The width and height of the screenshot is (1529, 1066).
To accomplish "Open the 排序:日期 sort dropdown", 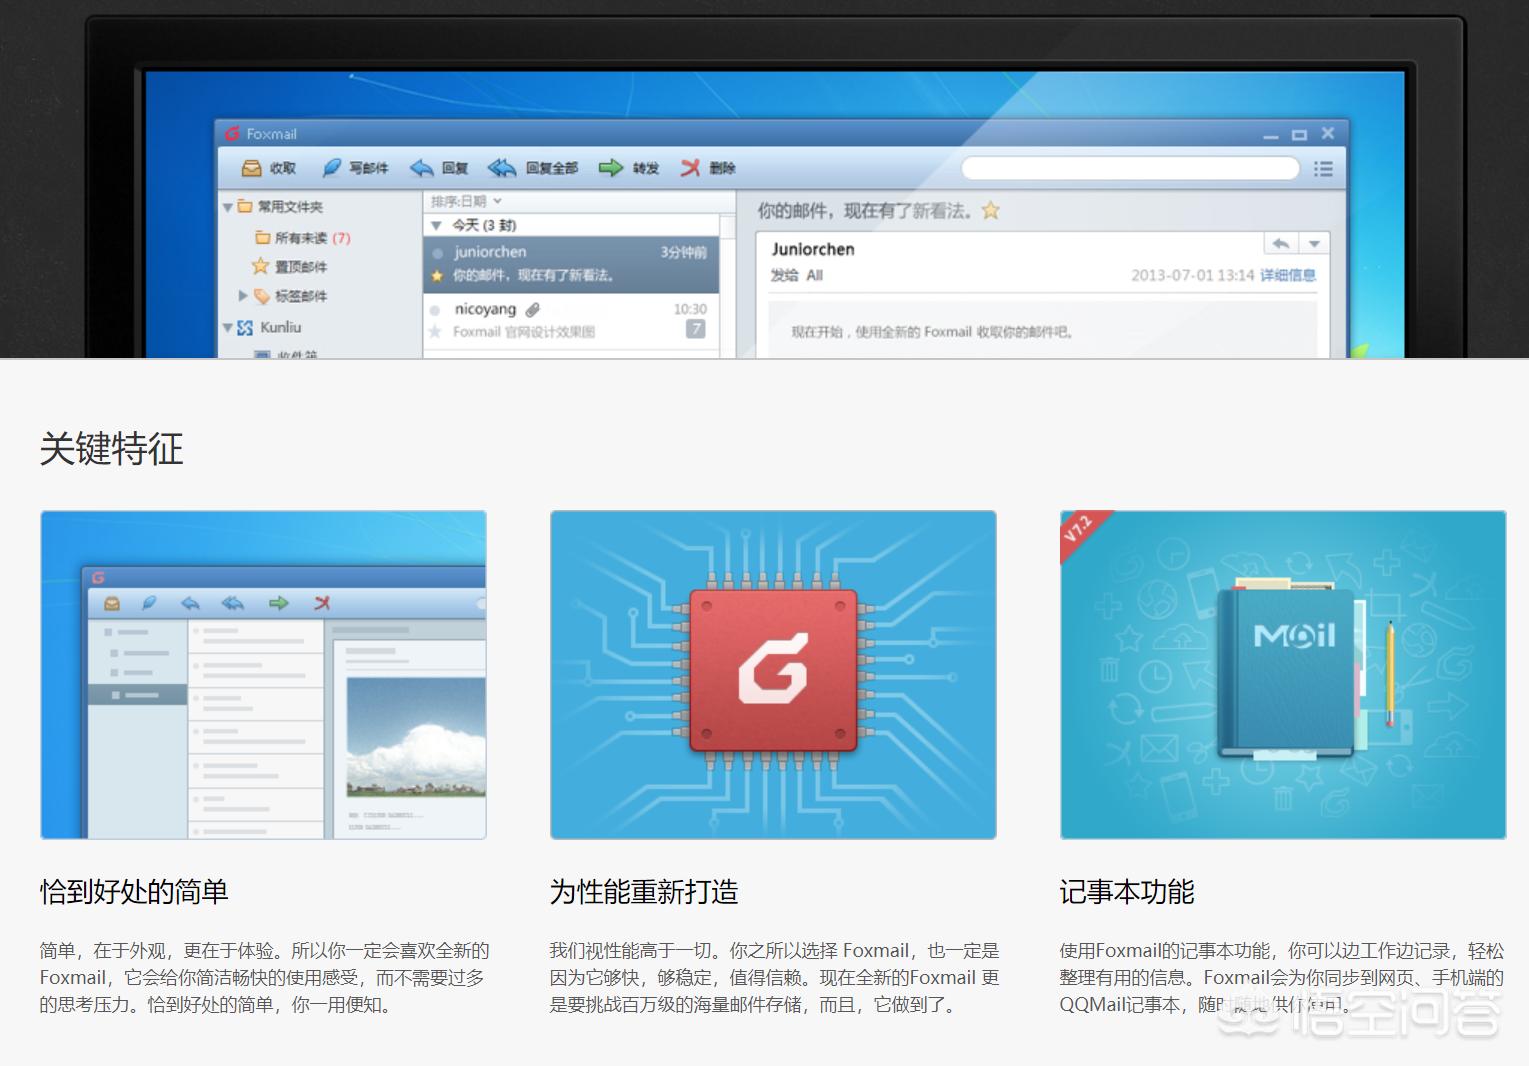I will click(x=466, y=201).
